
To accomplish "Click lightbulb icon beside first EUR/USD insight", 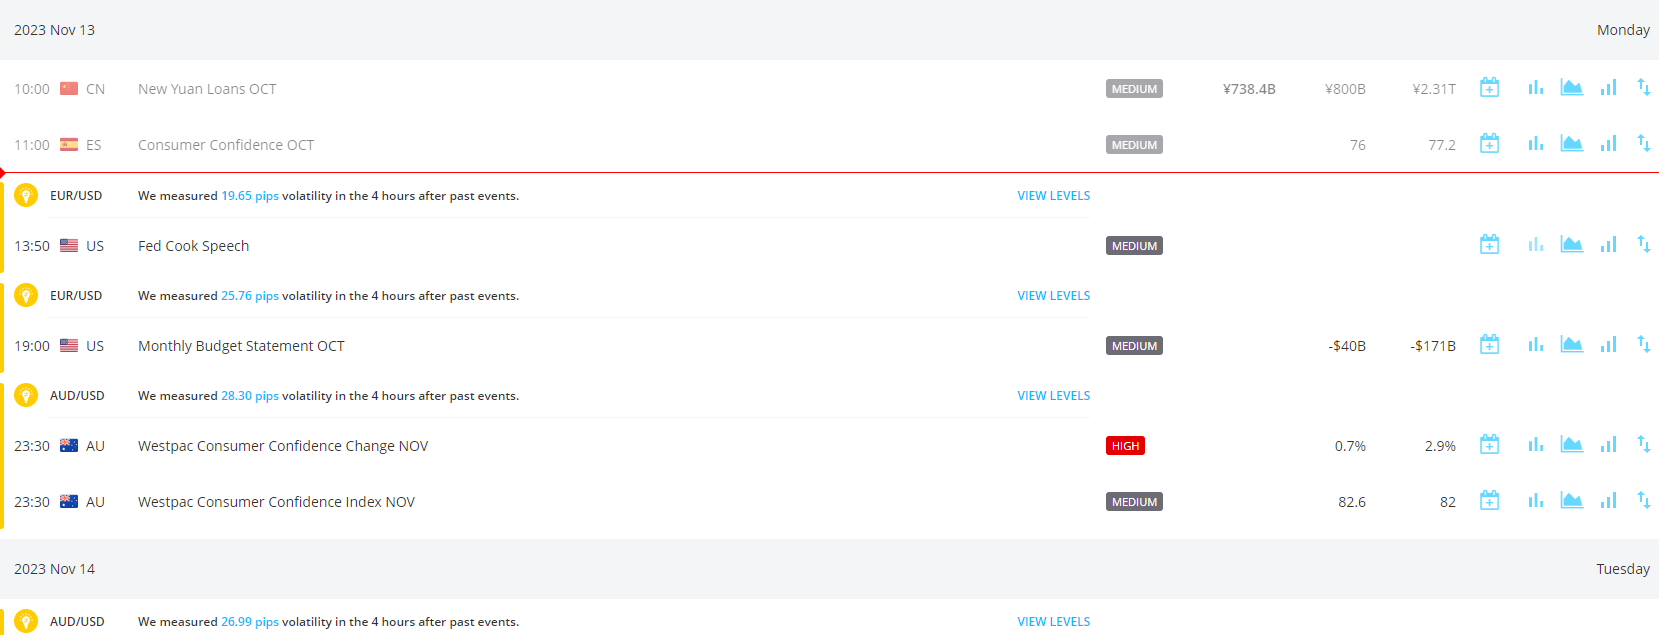I will [x=26, y=196].
